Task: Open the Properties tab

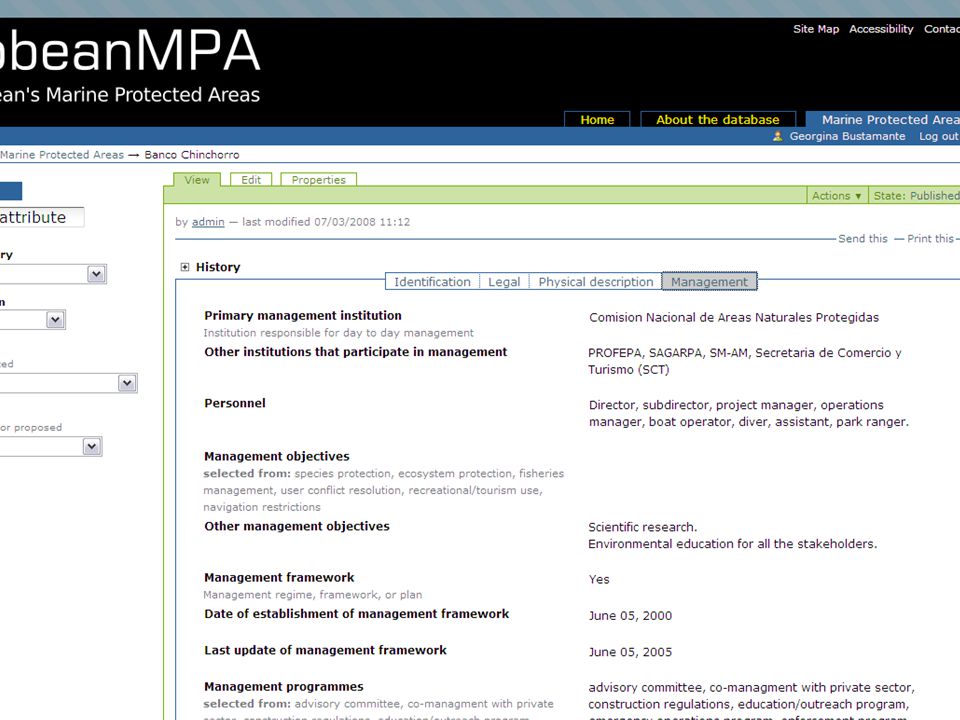Action: [x=318, y=179]
